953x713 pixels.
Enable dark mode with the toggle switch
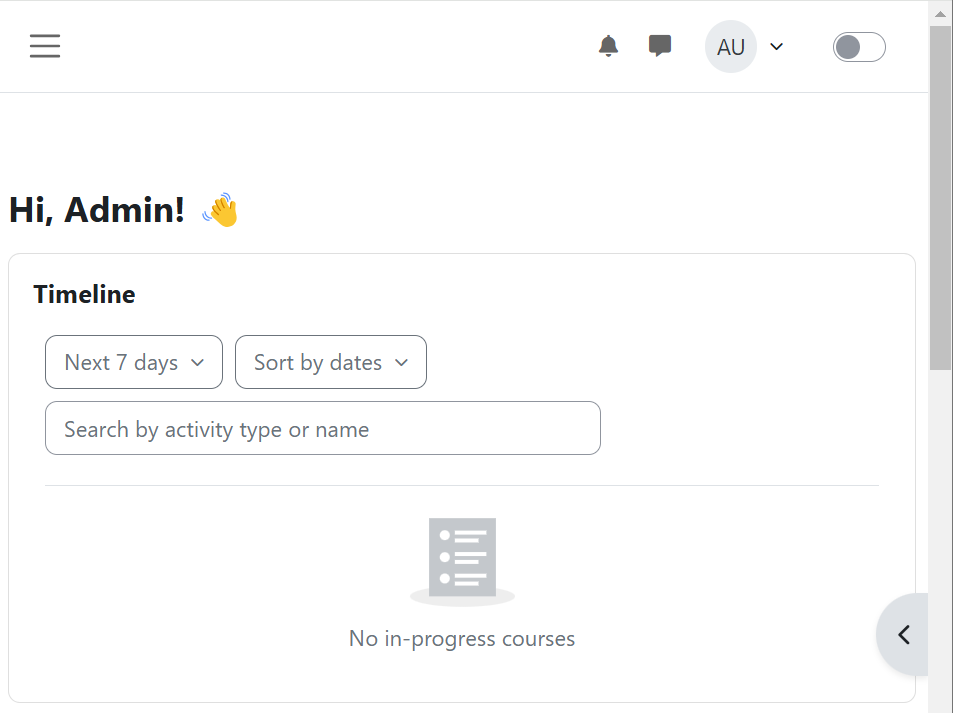pos(858,46)
